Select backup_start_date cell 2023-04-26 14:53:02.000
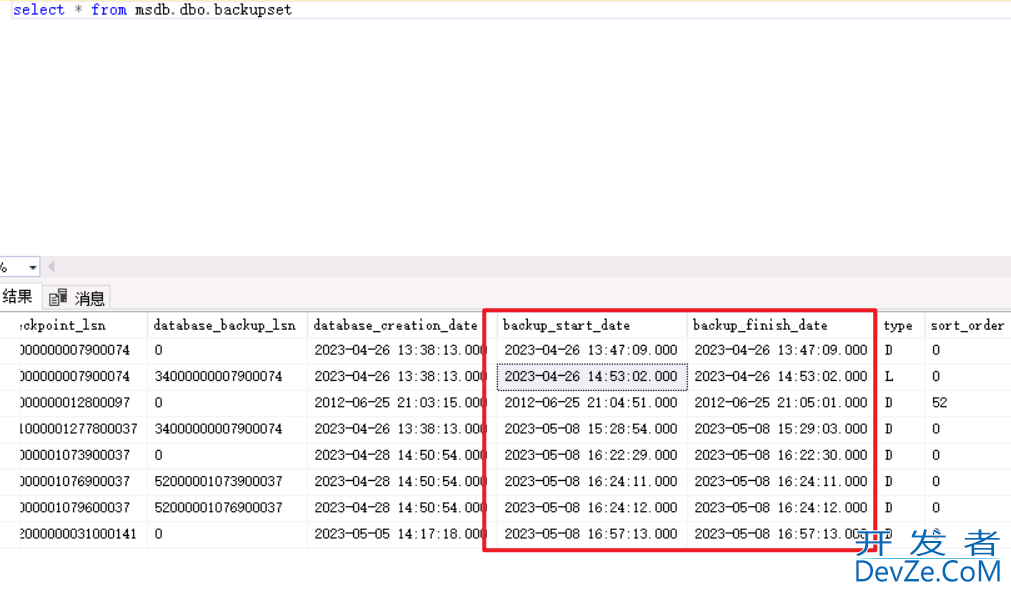Screen dimensions: 1011x593 click(x=591, y=376)
